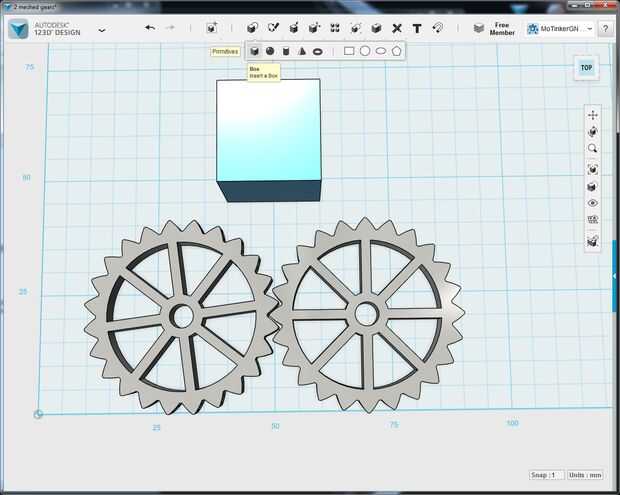Viewport: 620px width, 495px height.
Task: Pick the Rectangle sketch shape
Action: coord(349,51)
